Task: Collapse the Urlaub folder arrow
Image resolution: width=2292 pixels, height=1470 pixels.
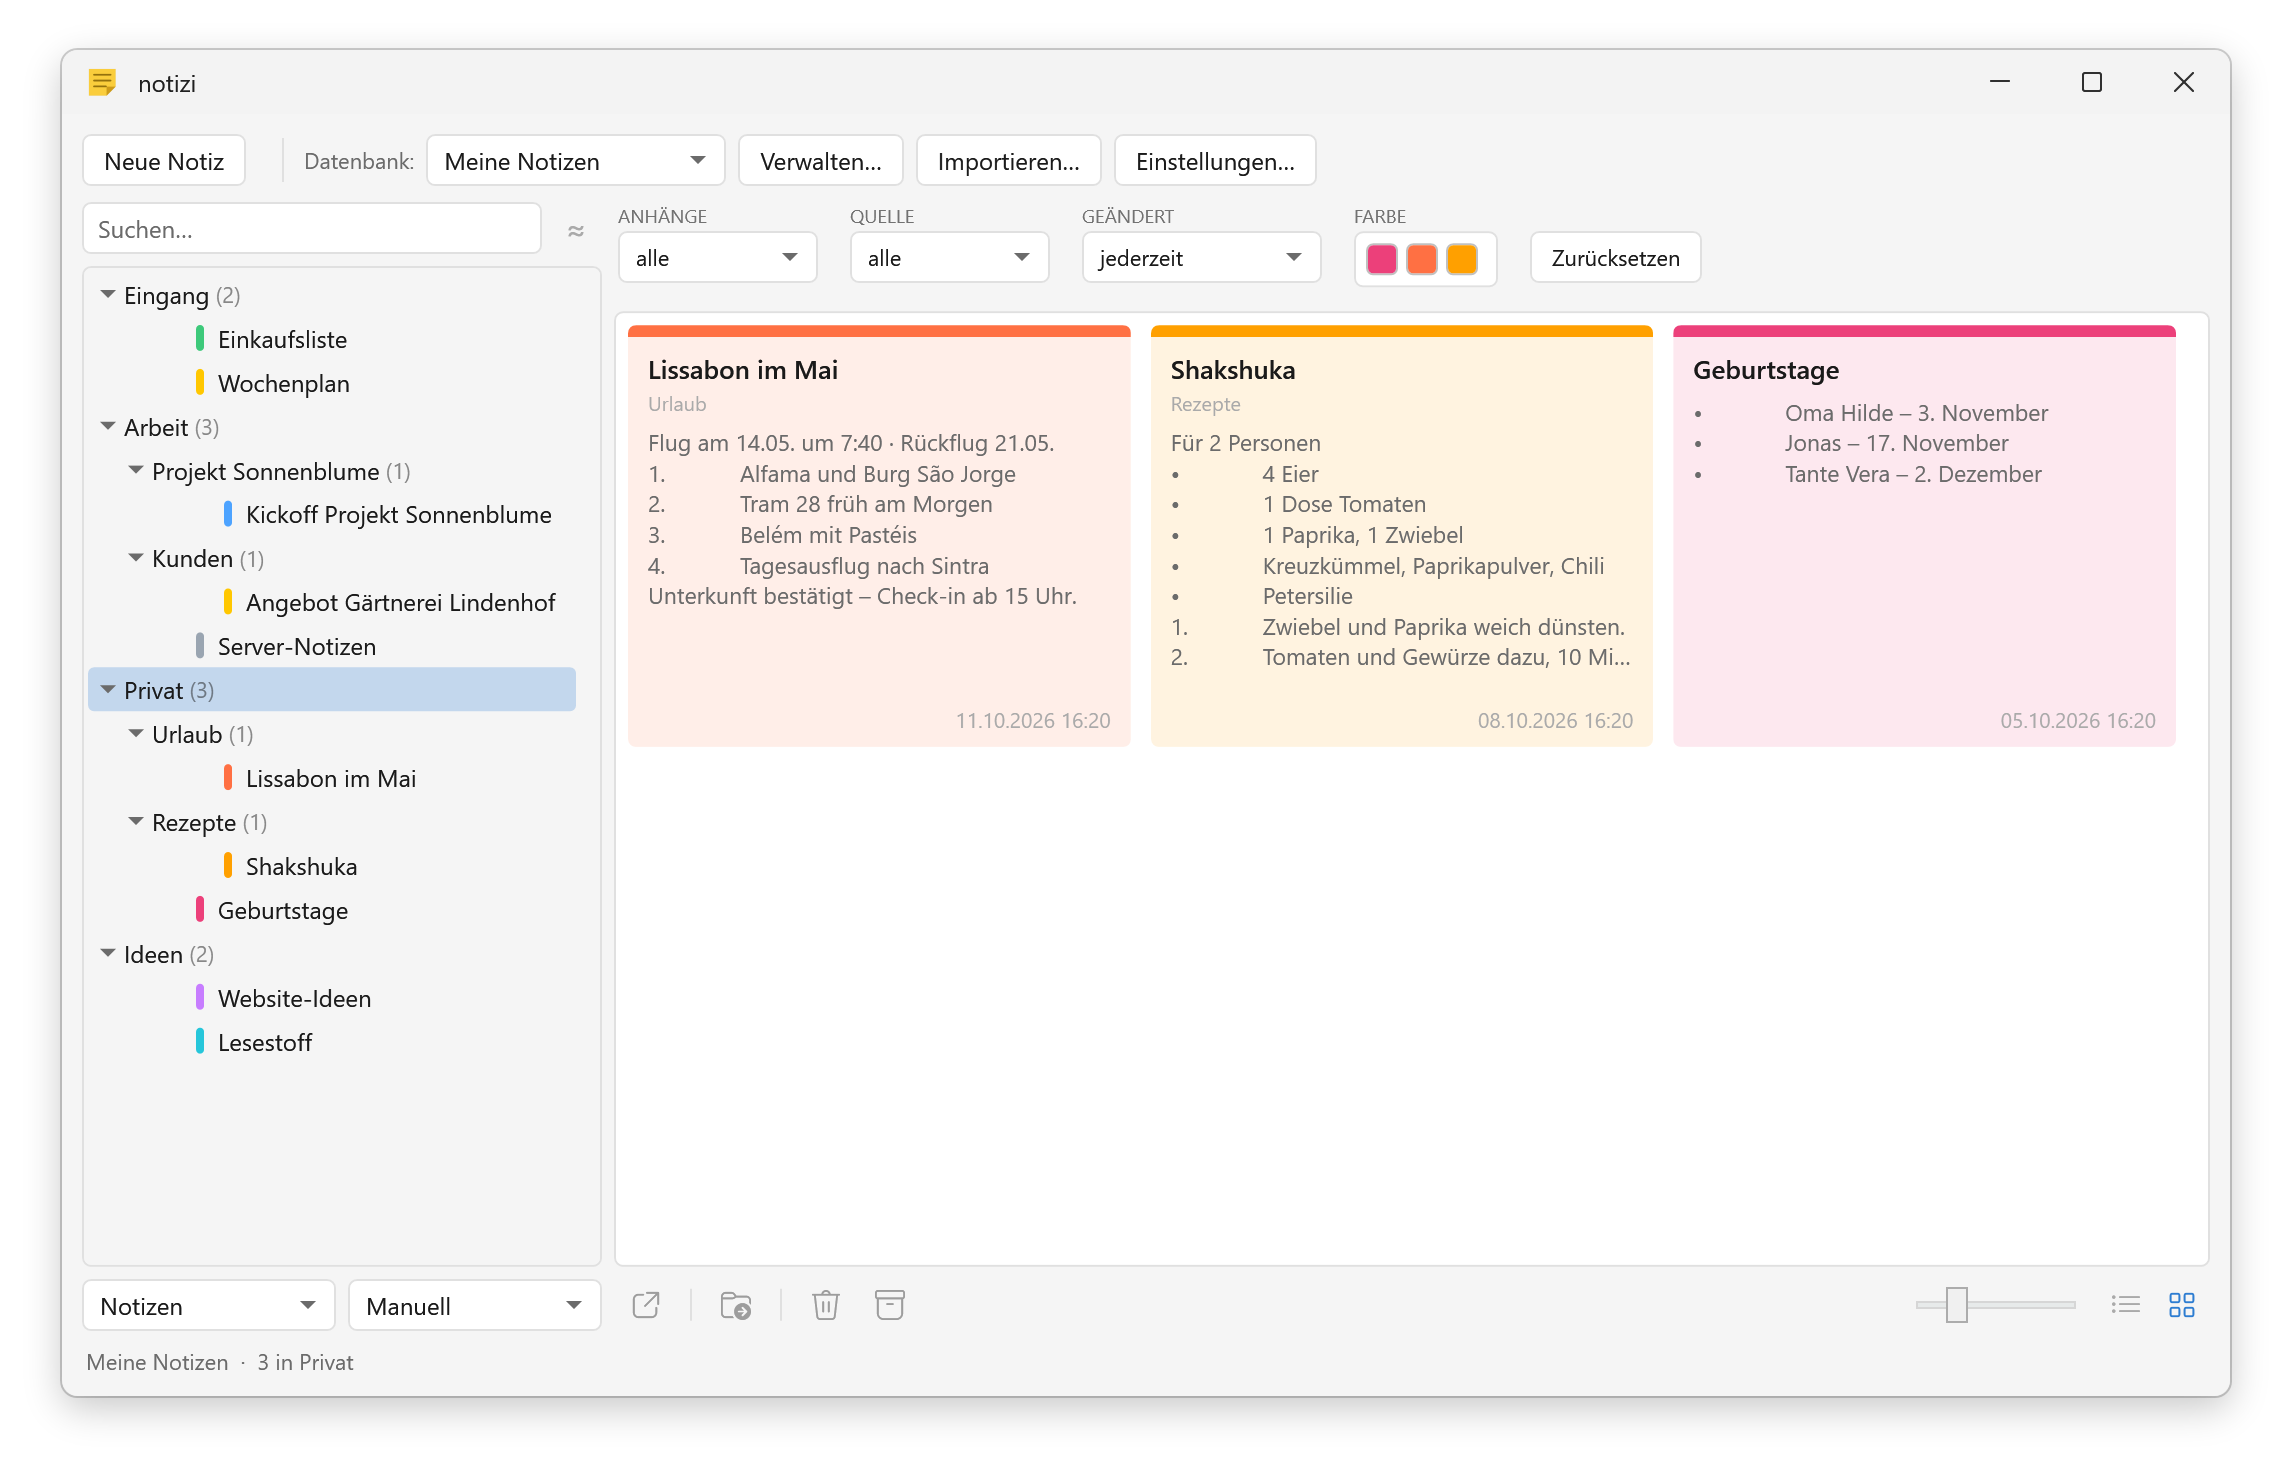Action: [136, 734]
